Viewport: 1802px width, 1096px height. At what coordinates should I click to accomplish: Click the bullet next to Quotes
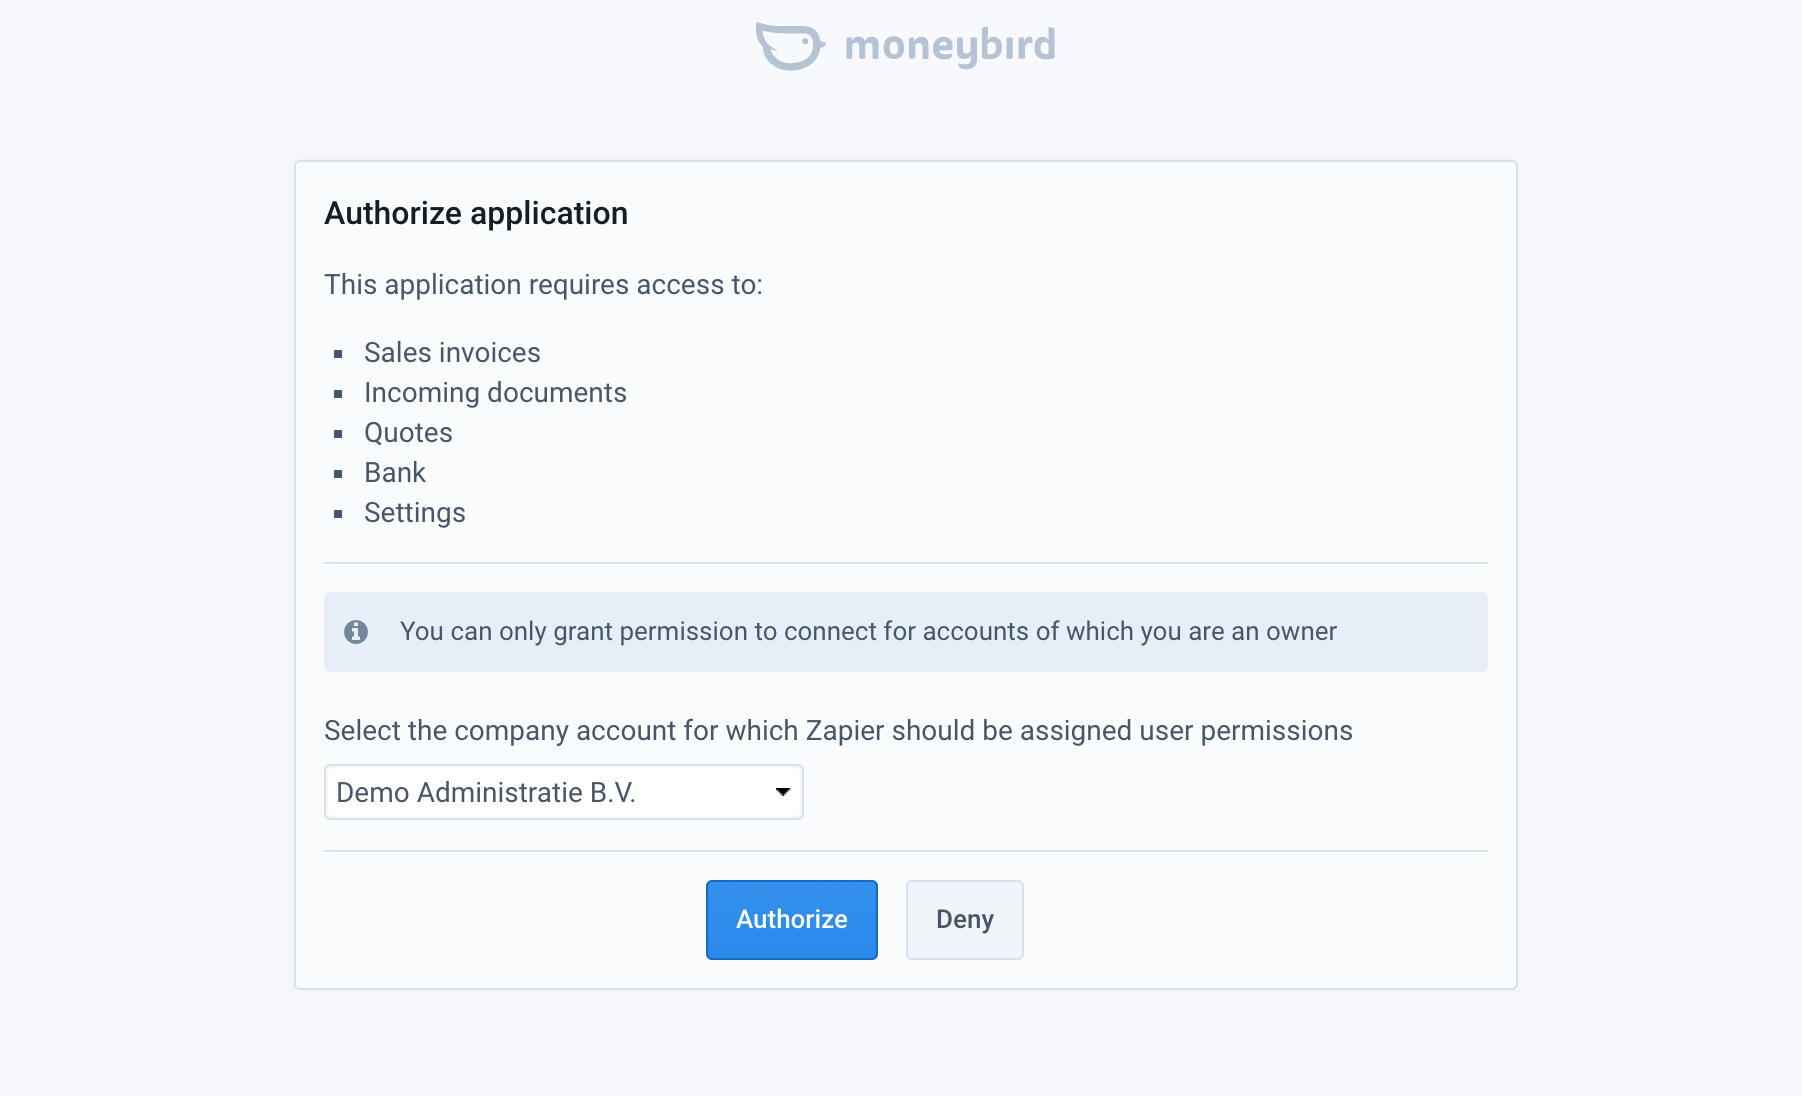point(338,434)
